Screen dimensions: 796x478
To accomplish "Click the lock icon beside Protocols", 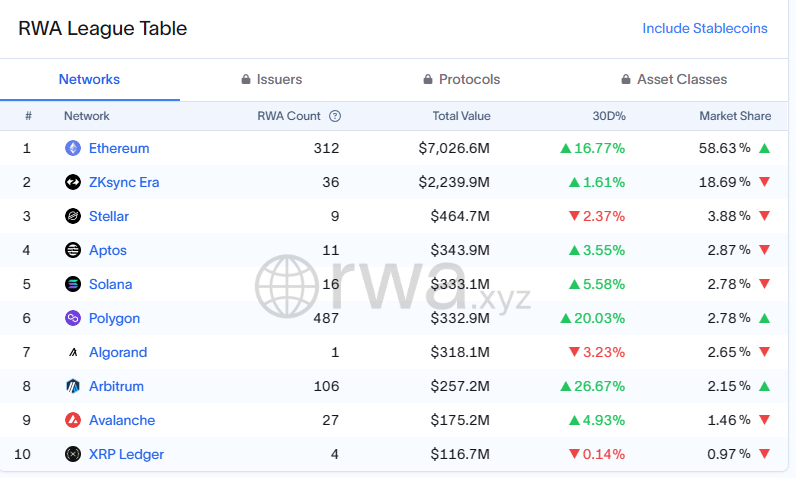I will pyautogui.click(x=428, y=79).
